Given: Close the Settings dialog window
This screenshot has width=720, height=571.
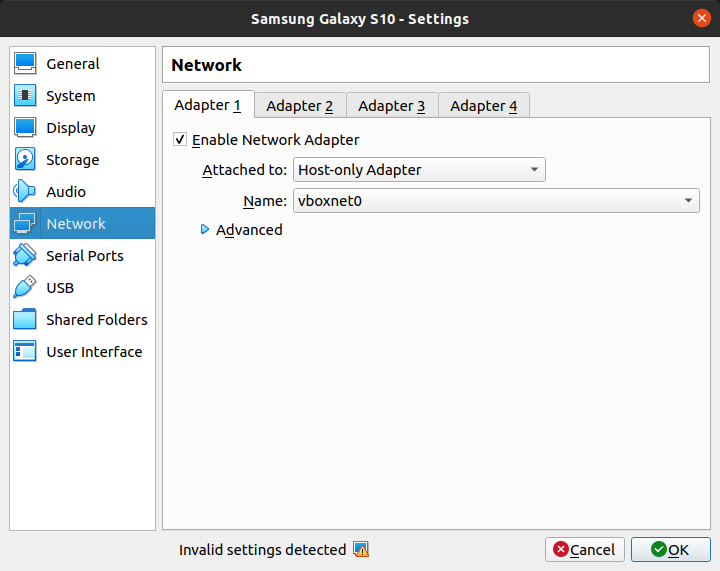Looking at the screenshot, I should click(x=701, y=18).
